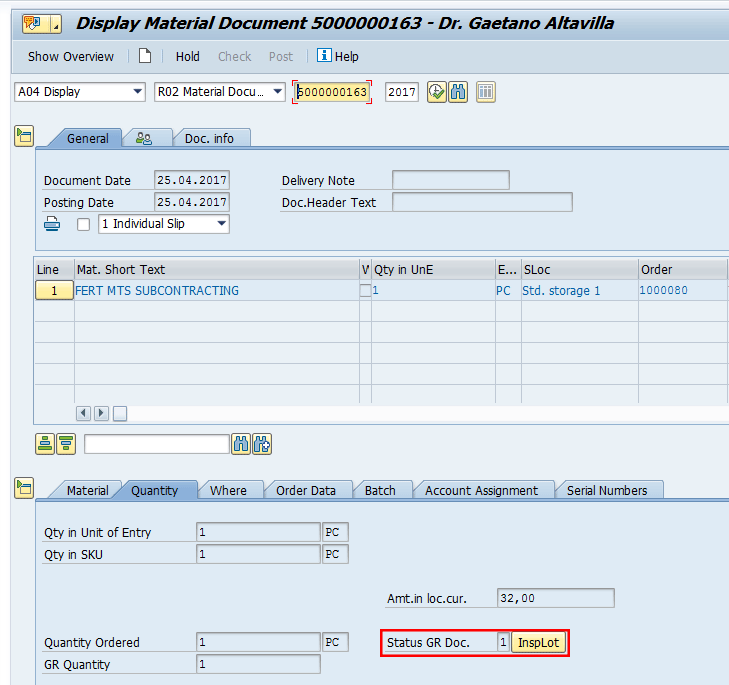The height and width of the screenshot is (685, 729).
Task: Click the binoculars find document icon
Action: pyautogui.click(x=458, y=92)
